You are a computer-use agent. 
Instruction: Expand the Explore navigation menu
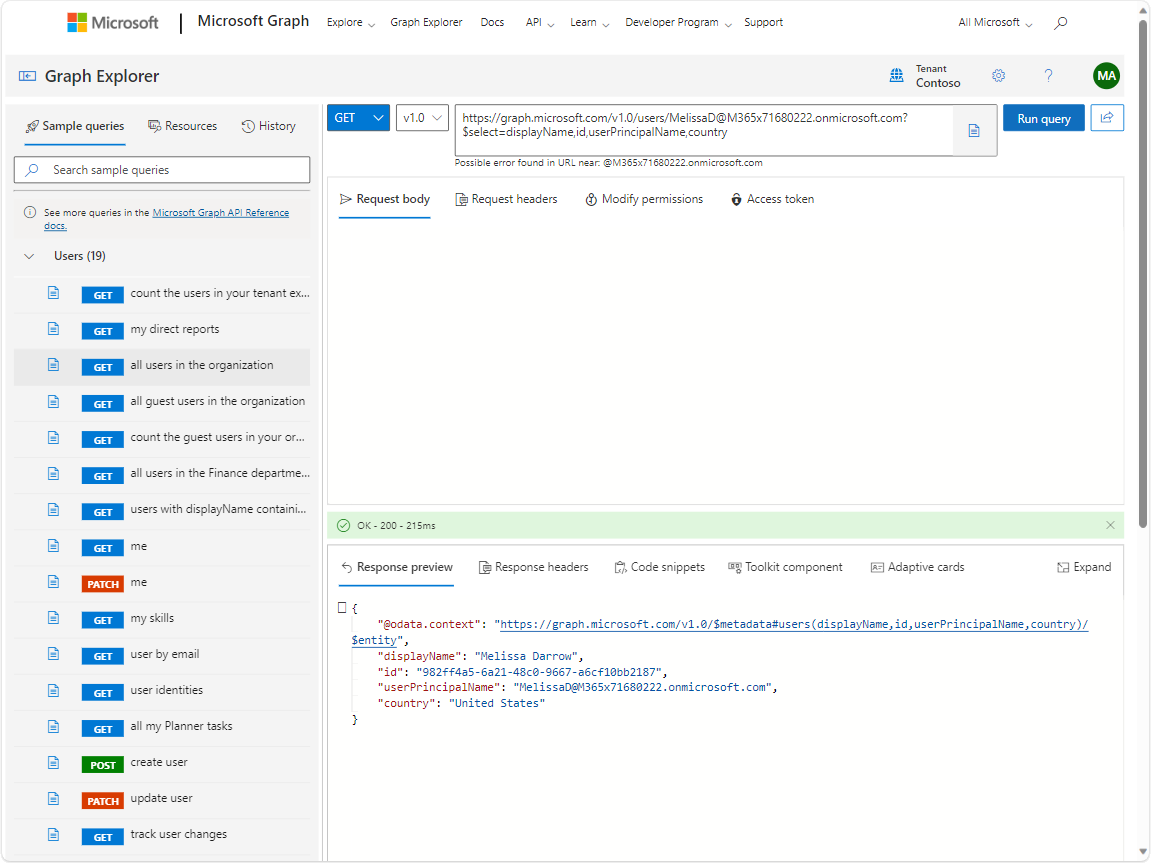pos(351,23)
